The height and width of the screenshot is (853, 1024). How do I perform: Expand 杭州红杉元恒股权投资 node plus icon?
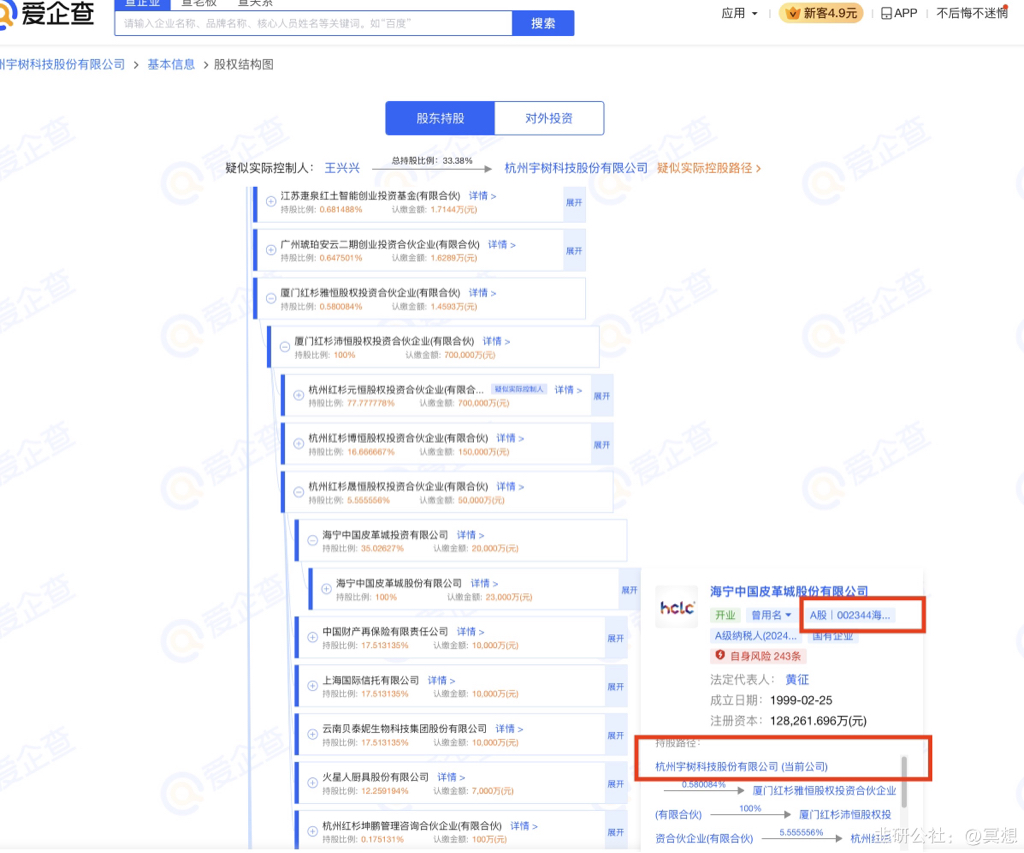pos(298,395)
